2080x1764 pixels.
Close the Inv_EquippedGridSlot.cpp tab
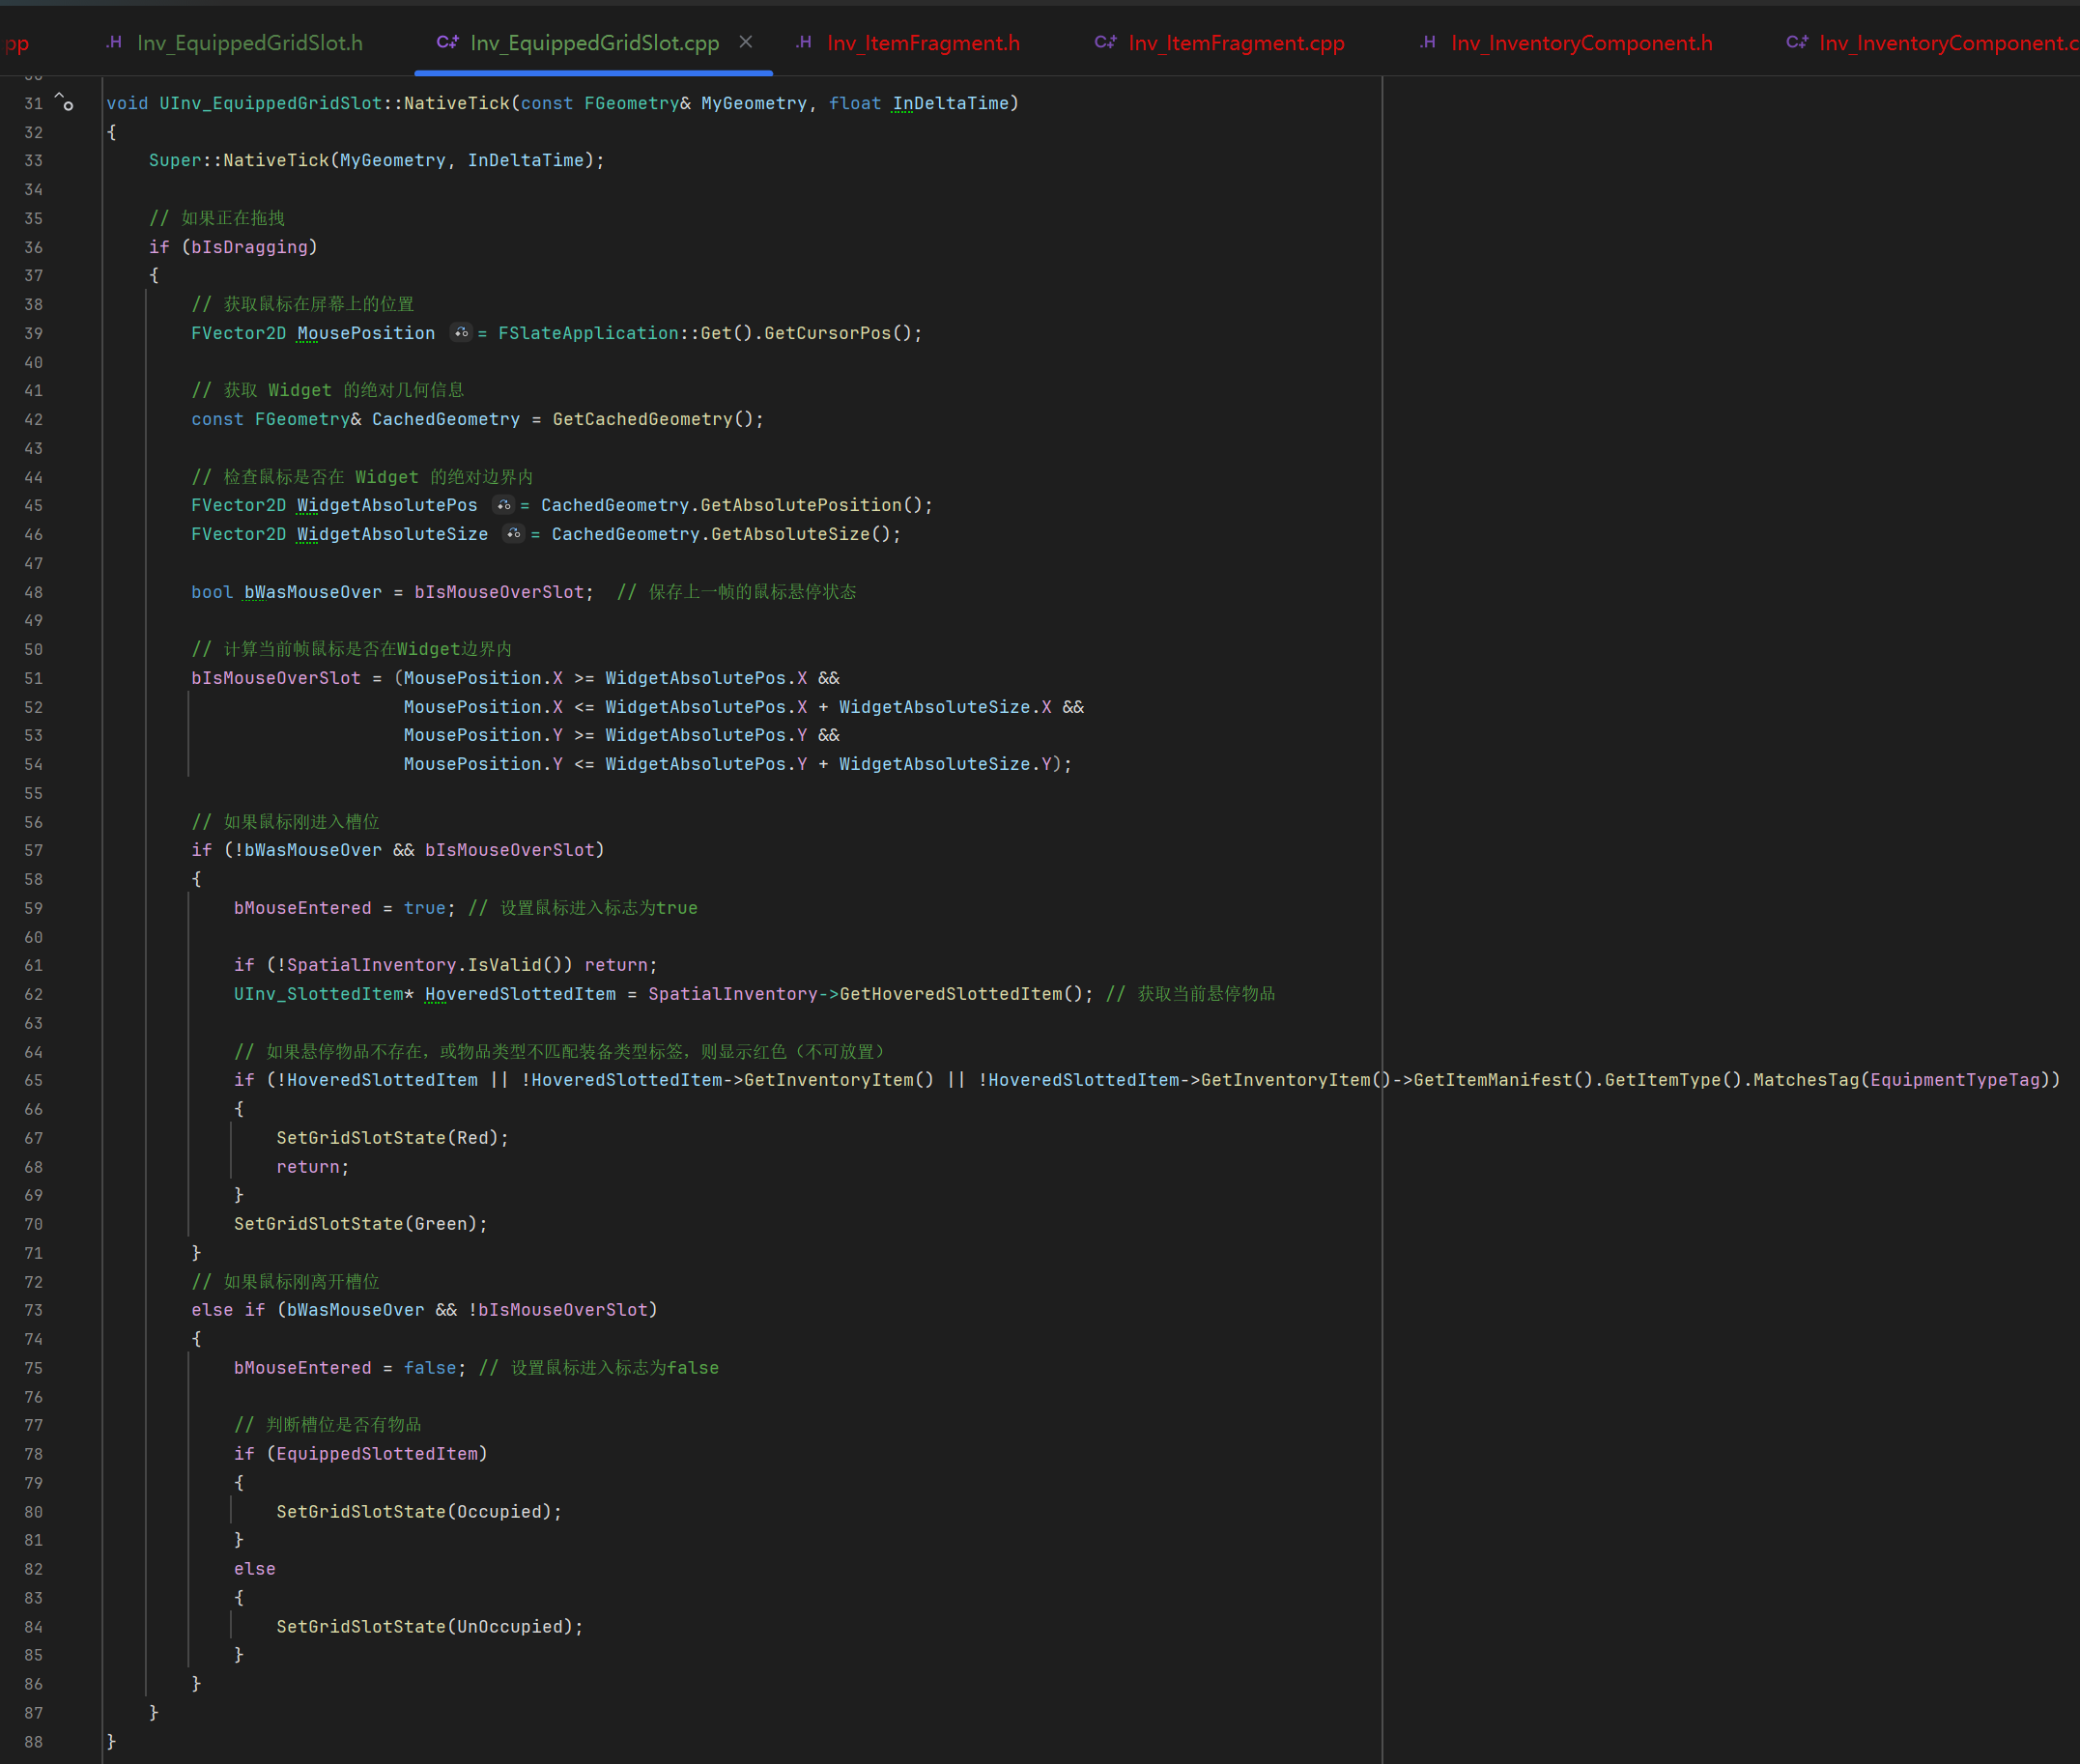point(746,42)
